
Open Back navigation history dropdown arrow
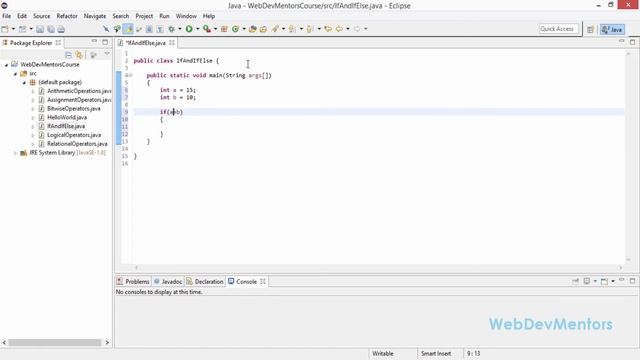coord(348,29)
